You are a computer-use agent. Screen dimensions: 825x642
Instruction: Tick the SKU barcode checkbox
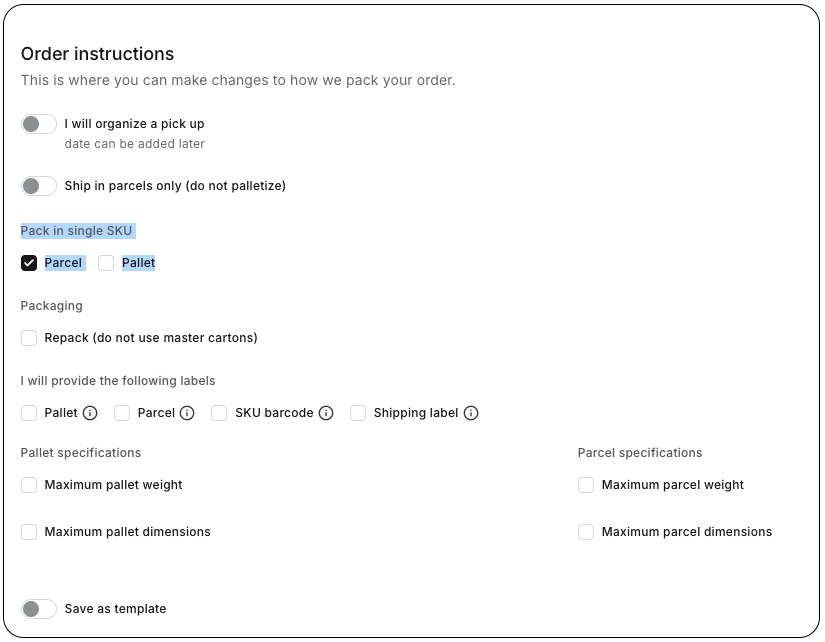point(219,413)
